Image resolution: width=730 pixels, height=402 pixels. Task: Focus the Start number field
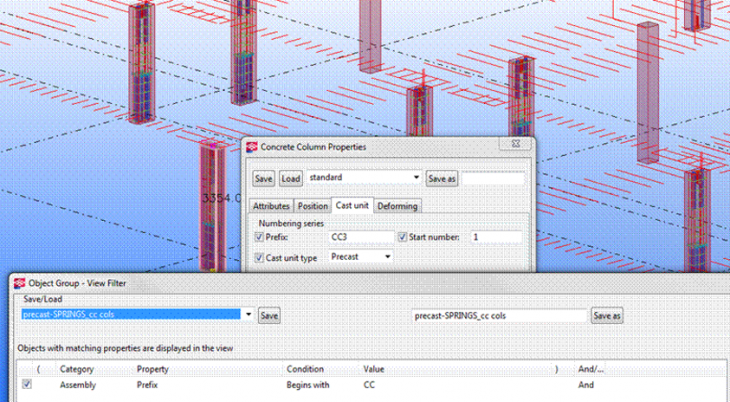(495, 237)
